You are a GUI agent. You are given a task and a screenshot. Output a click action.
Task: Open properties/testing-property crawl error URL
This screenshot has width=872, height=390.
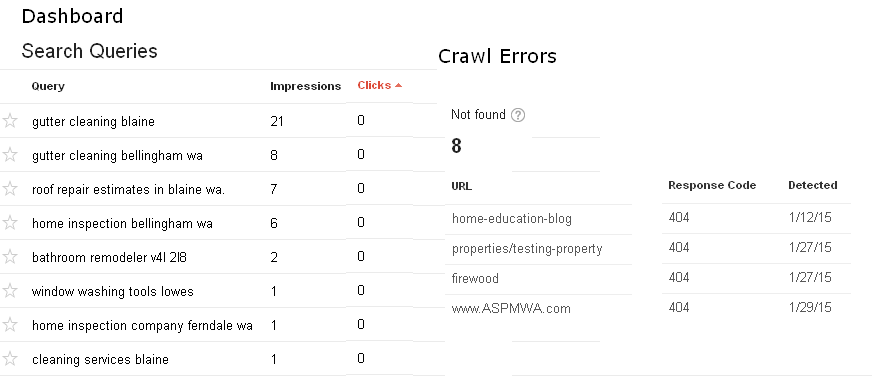click(x=527, y=249)
